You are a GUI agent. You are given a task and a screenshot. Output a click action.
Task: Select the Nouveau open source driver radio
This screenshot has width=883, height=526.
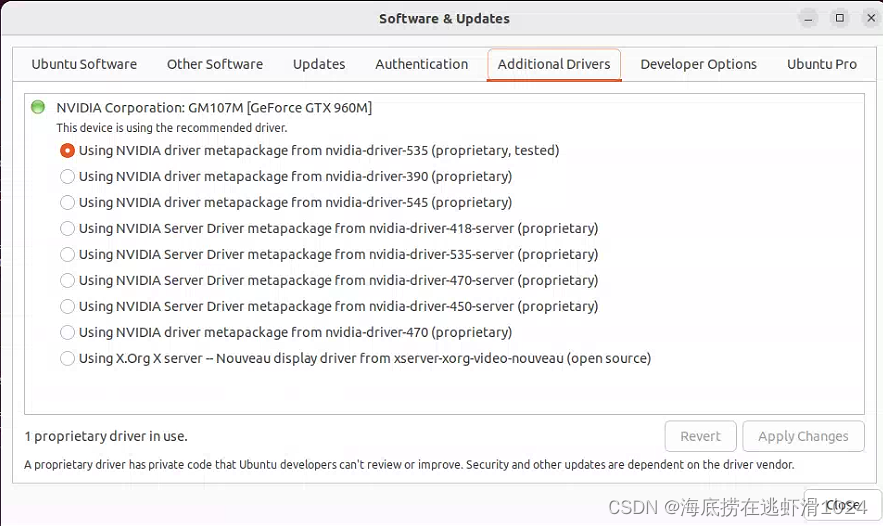[67, 358]
